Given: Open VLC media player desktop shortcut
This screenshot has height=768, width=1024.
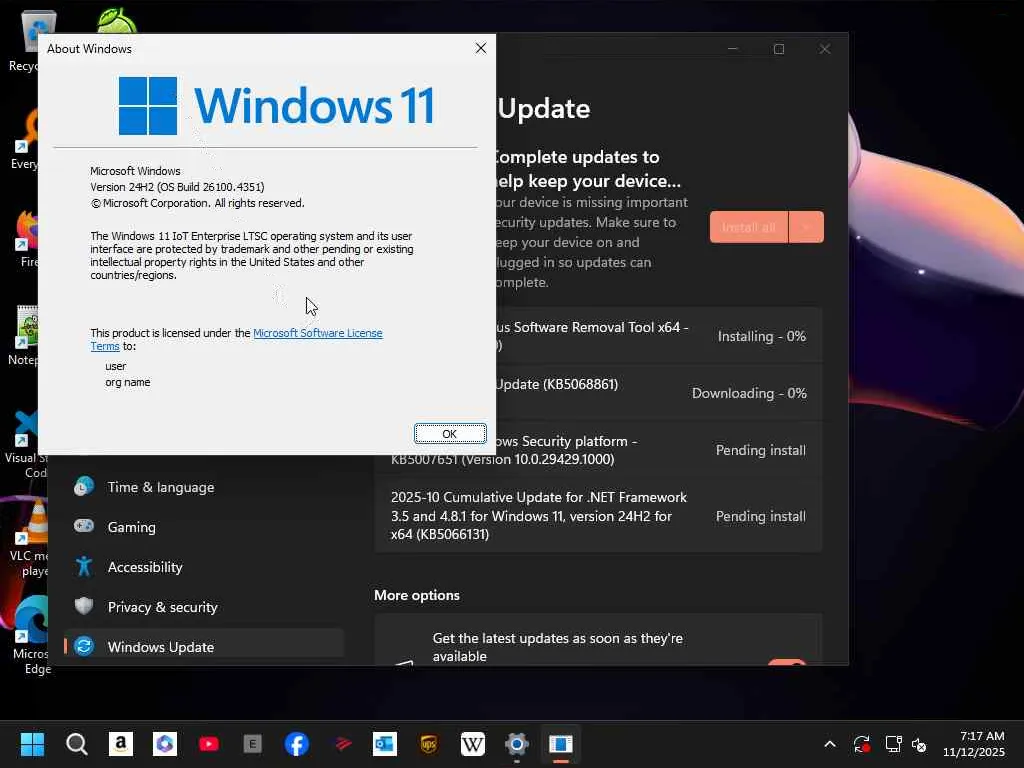Looking at the screenshot, I should (27, 539).
